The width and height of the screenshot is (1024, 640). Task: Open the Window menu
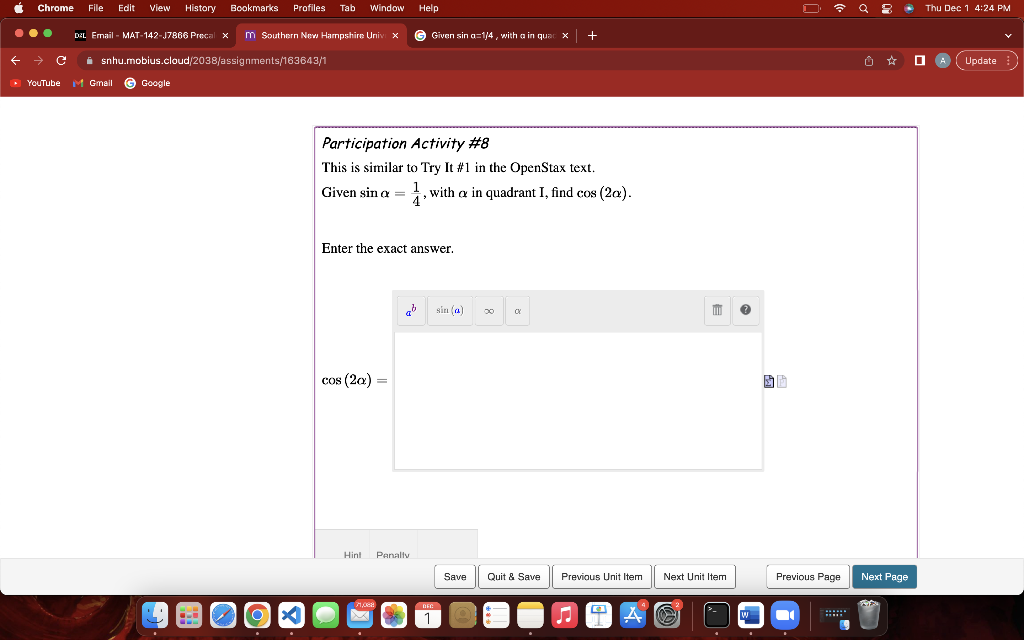(387, 8)
